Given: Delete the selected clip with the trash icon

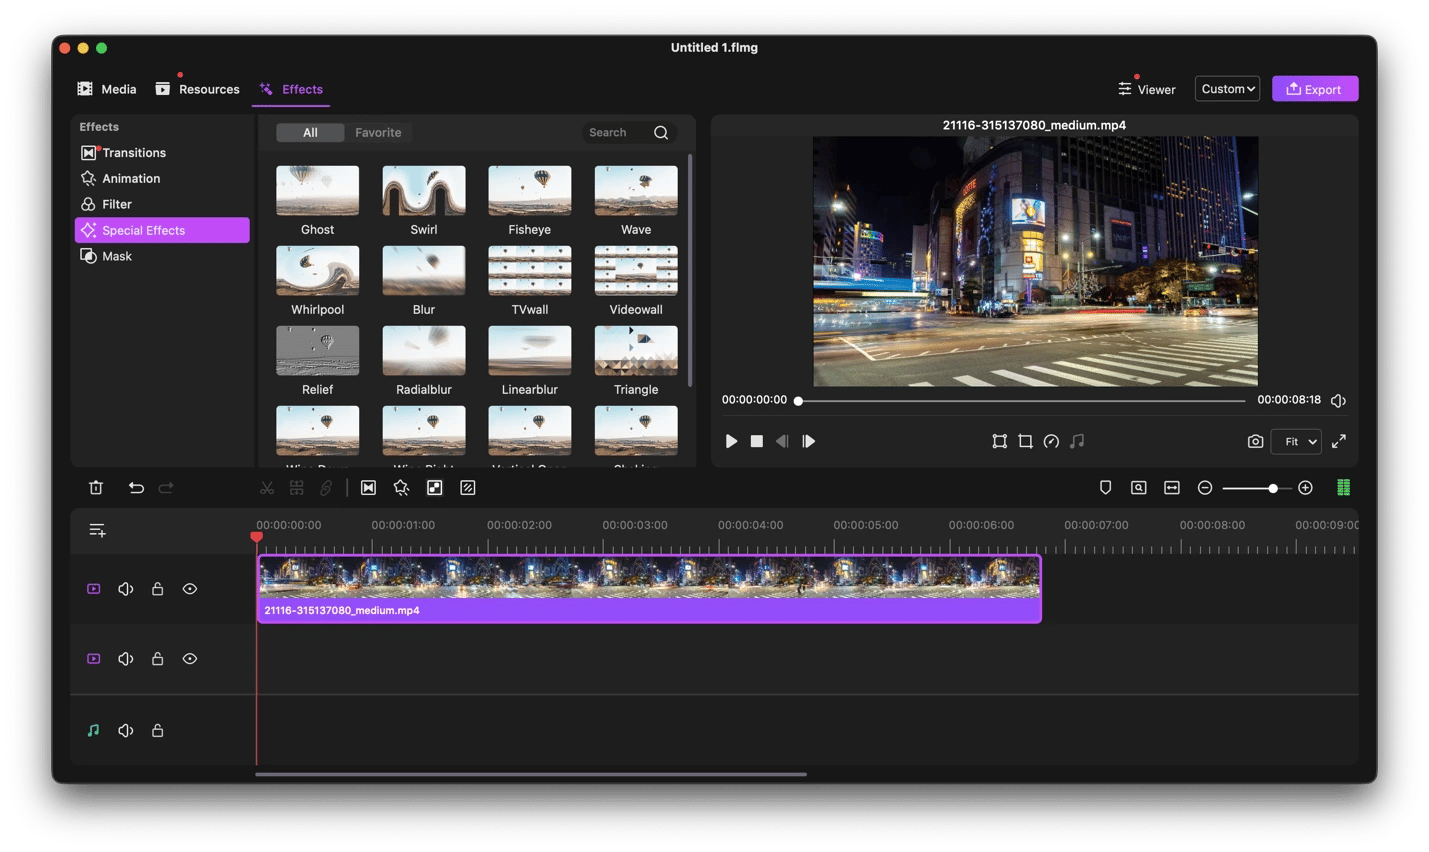Looking at the screenshot, I should [96, 488].
